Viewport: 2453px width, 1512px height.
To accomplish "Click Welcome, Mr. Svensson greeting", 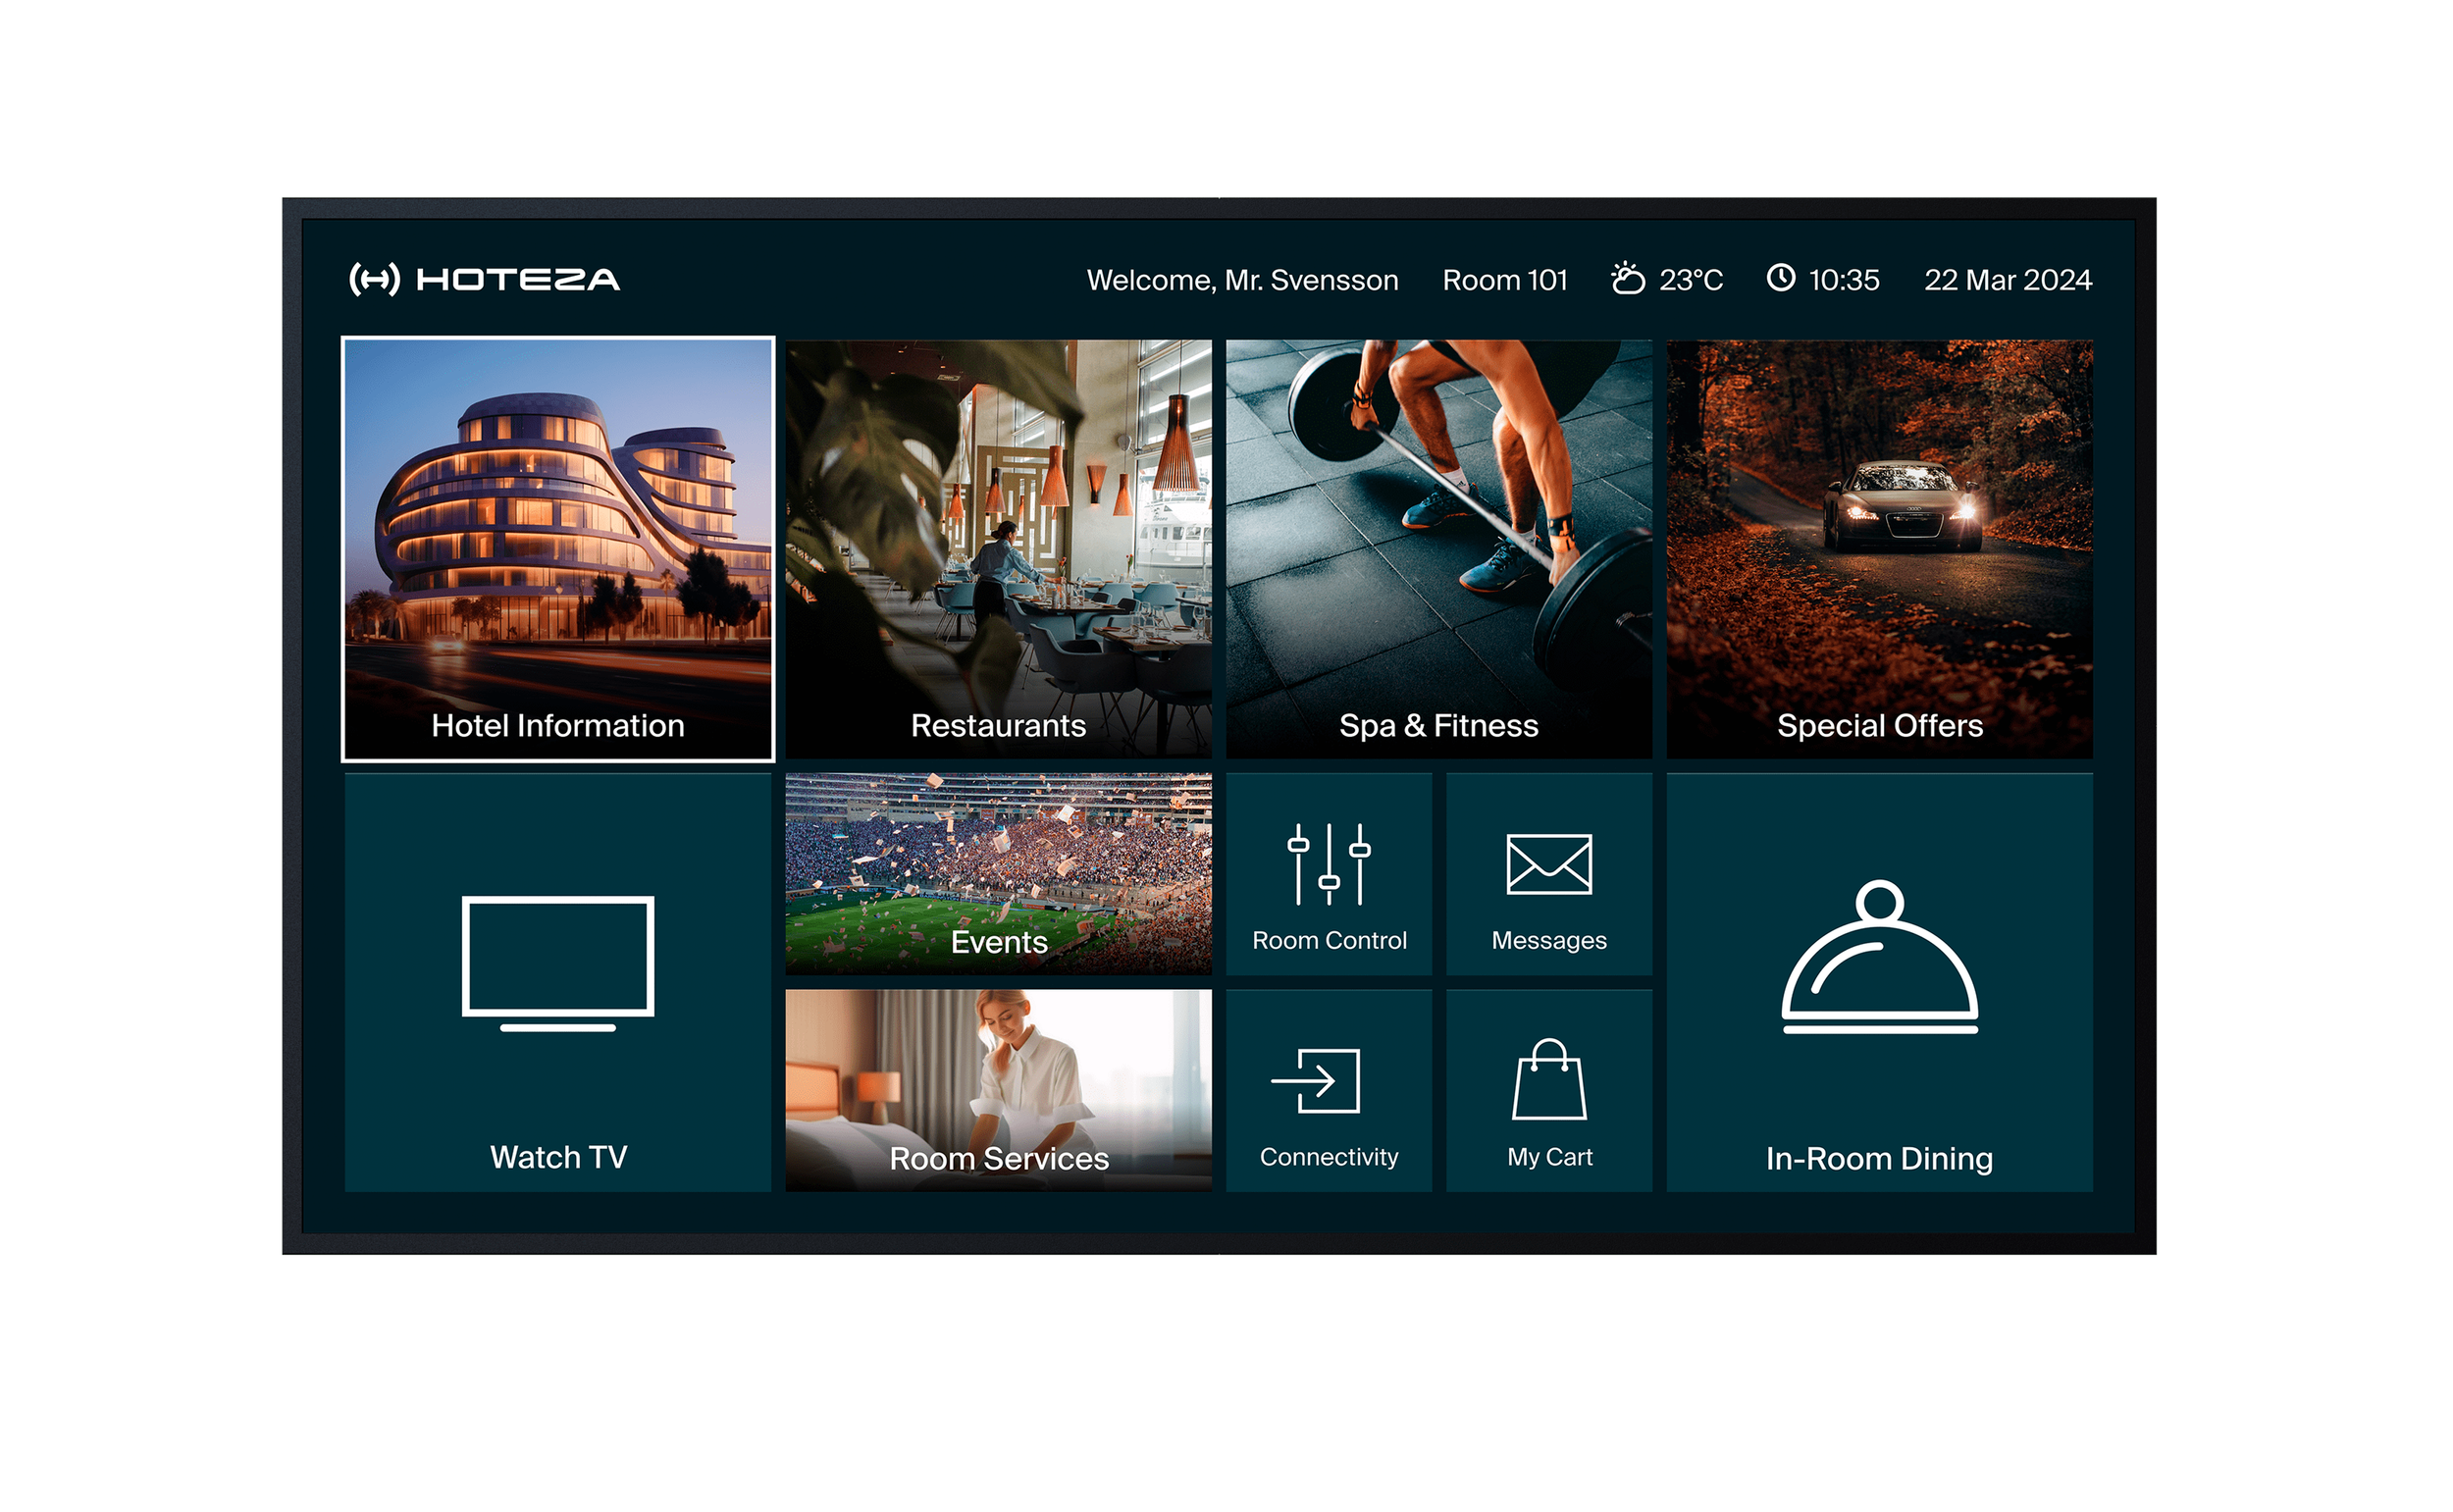I will pos(1242,280).
